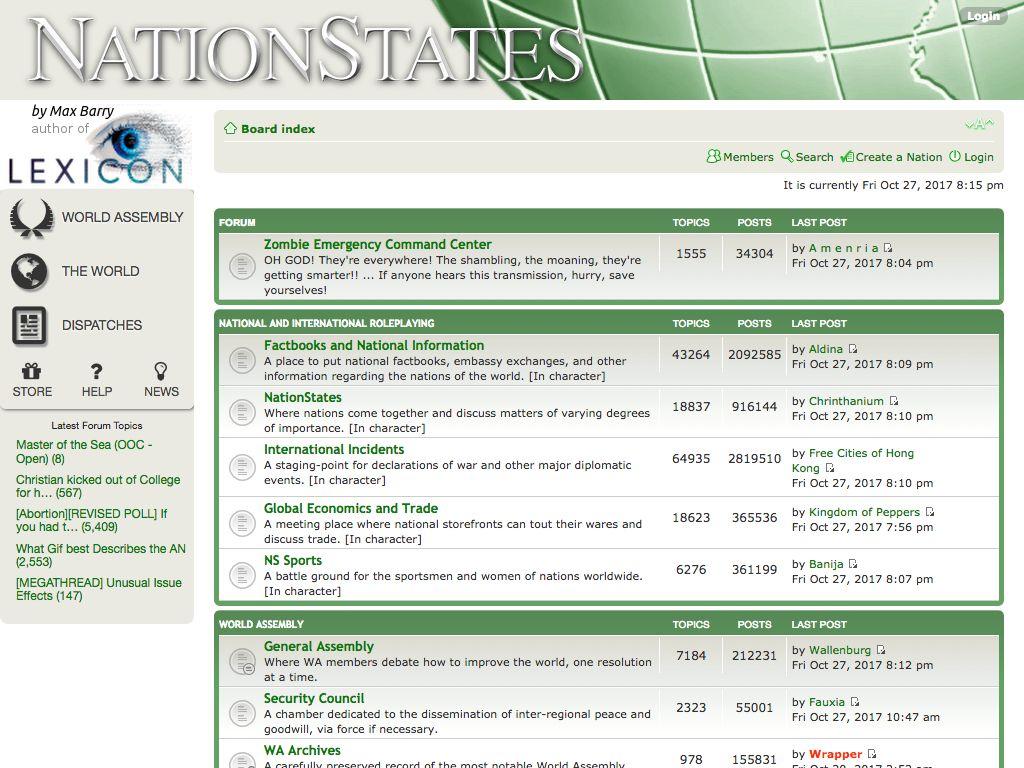This screenshot has width=1024, height=768.
Task: View profile of Free Cities of Hong Kong
Action: (x=853, y=460)
